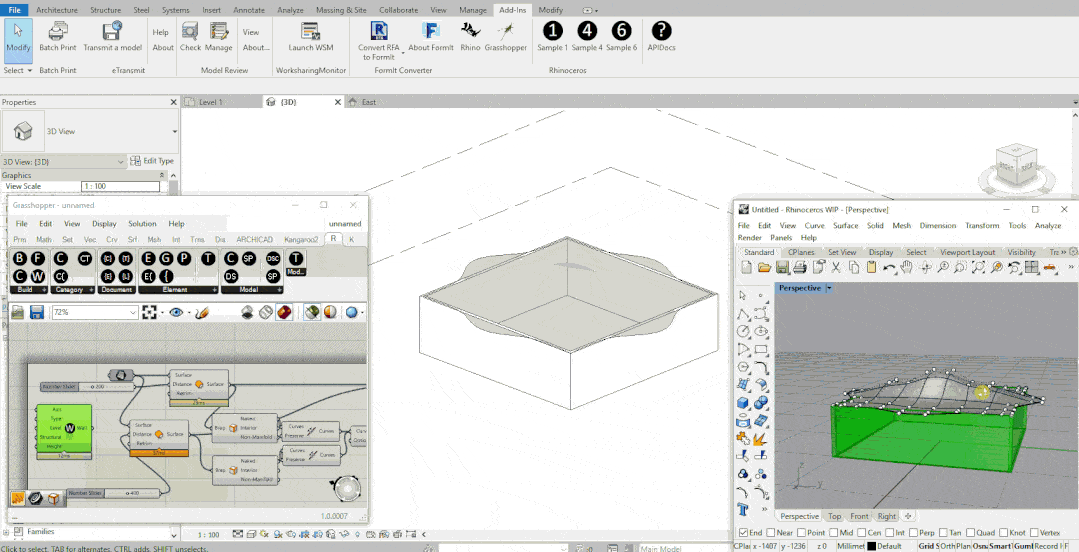Click Grasshopper open file icon
The height and width of the screenshot is (552, 1079).
pos(19,312)
